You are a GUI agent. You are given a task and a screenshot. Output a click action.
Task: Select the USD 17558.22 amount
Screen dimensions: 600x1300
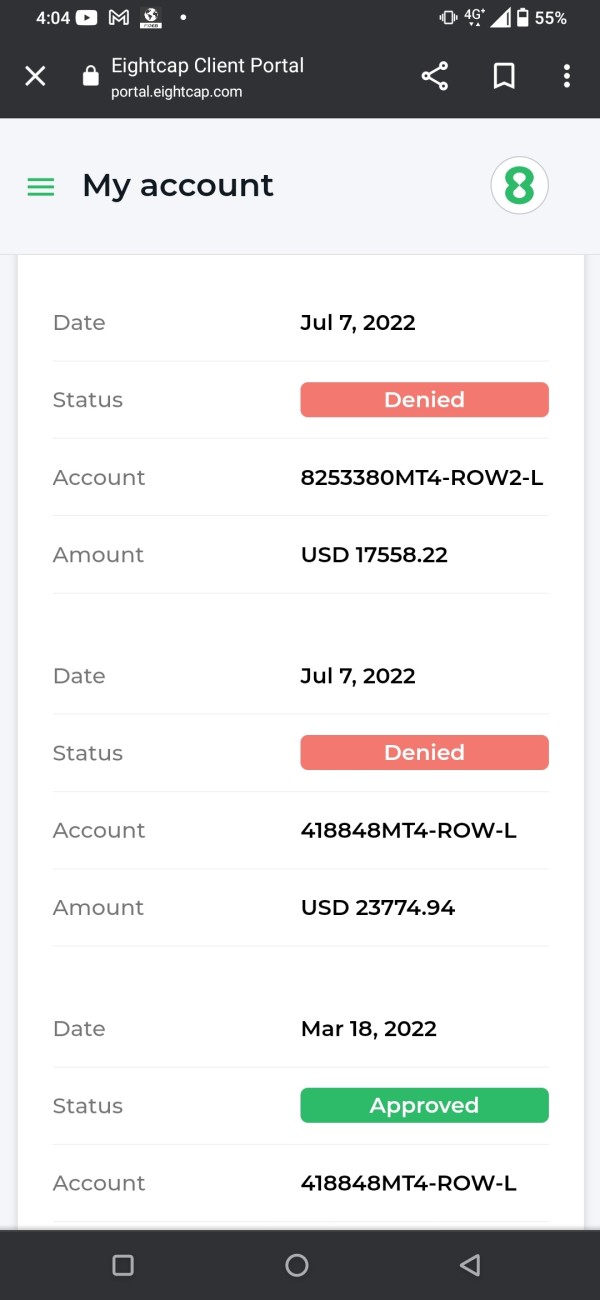[374, 555]
